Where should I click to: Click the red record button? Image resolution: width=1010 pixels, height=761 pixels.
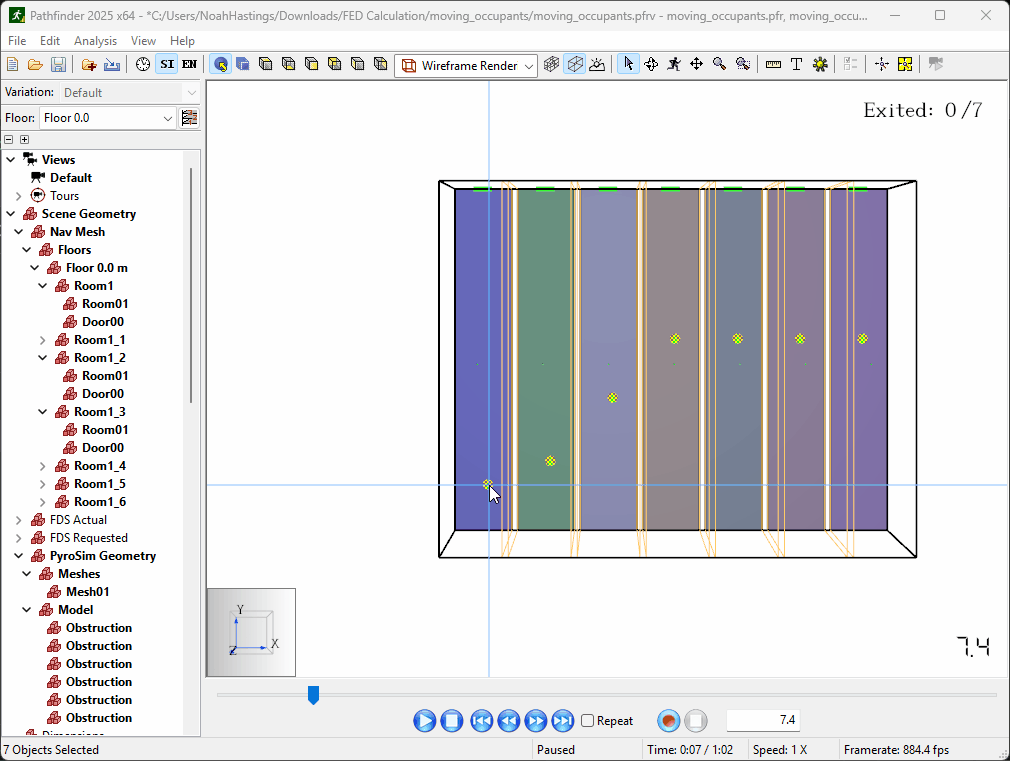point(669,720)
